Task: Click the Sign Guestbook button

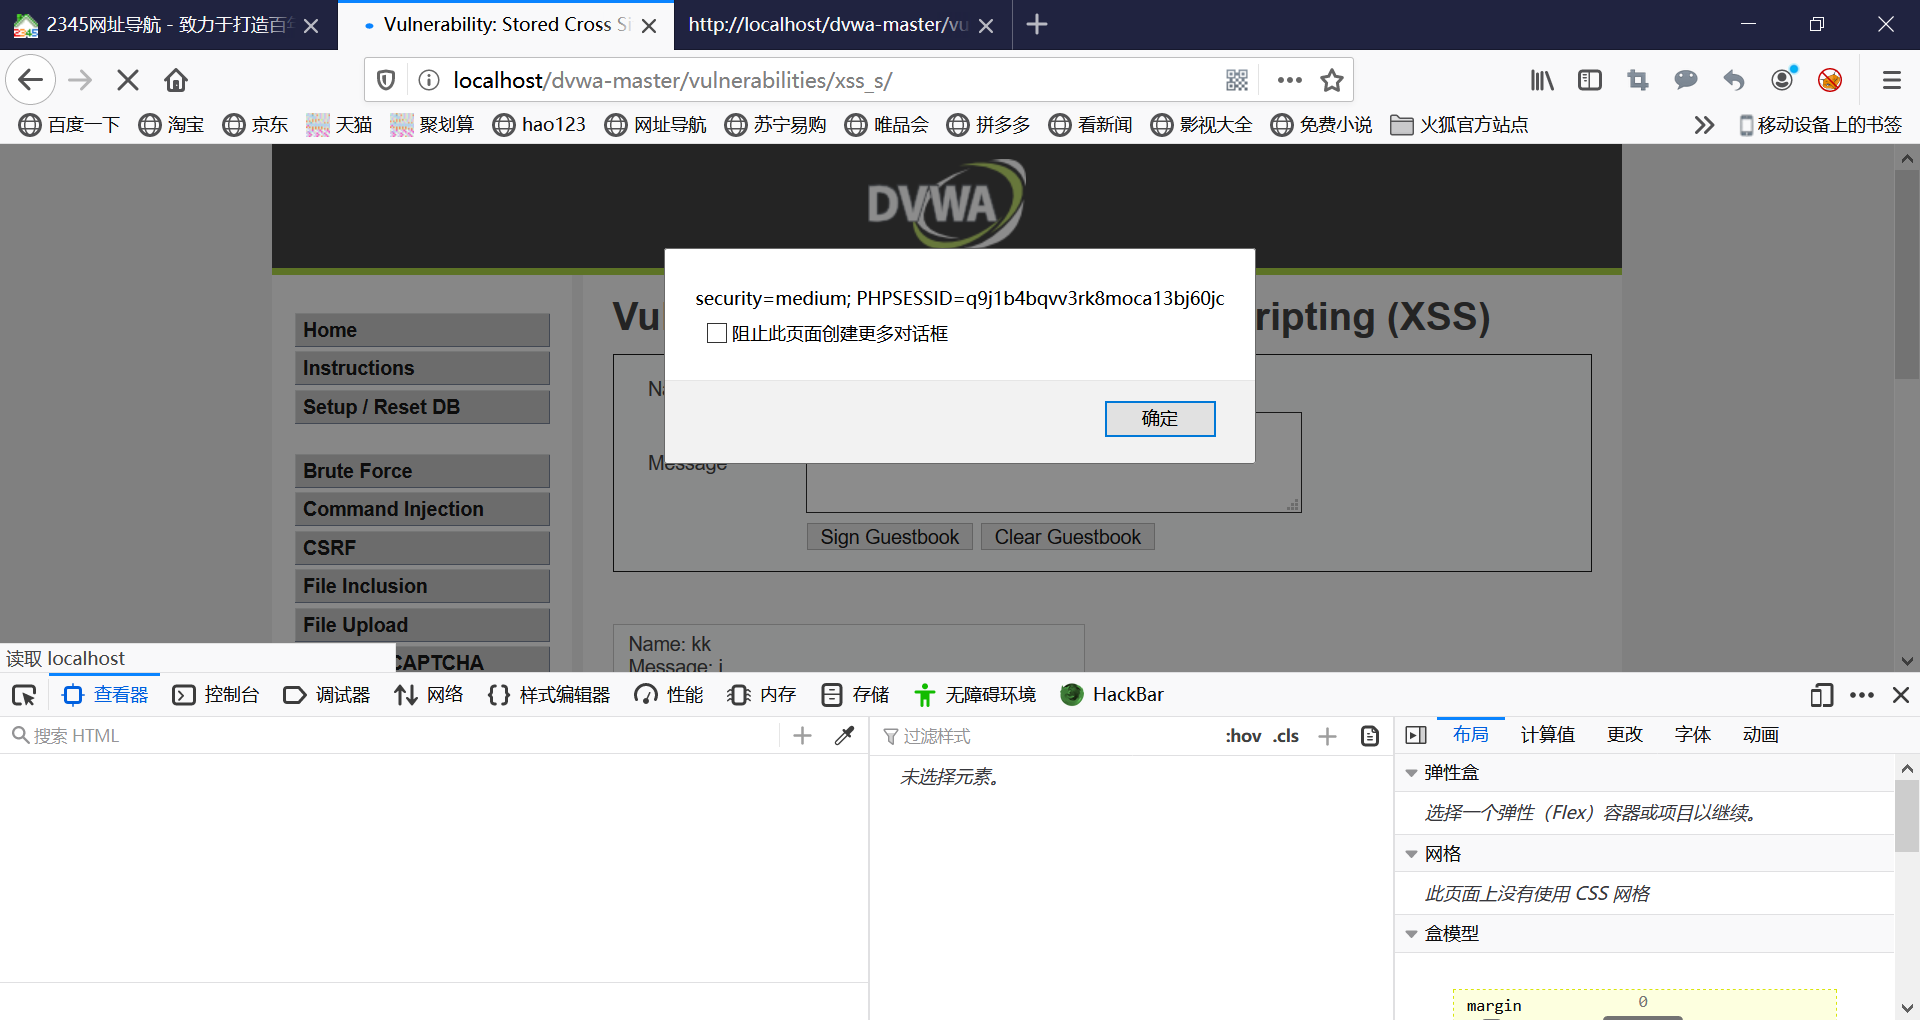Action: click(x=889, y=537)
